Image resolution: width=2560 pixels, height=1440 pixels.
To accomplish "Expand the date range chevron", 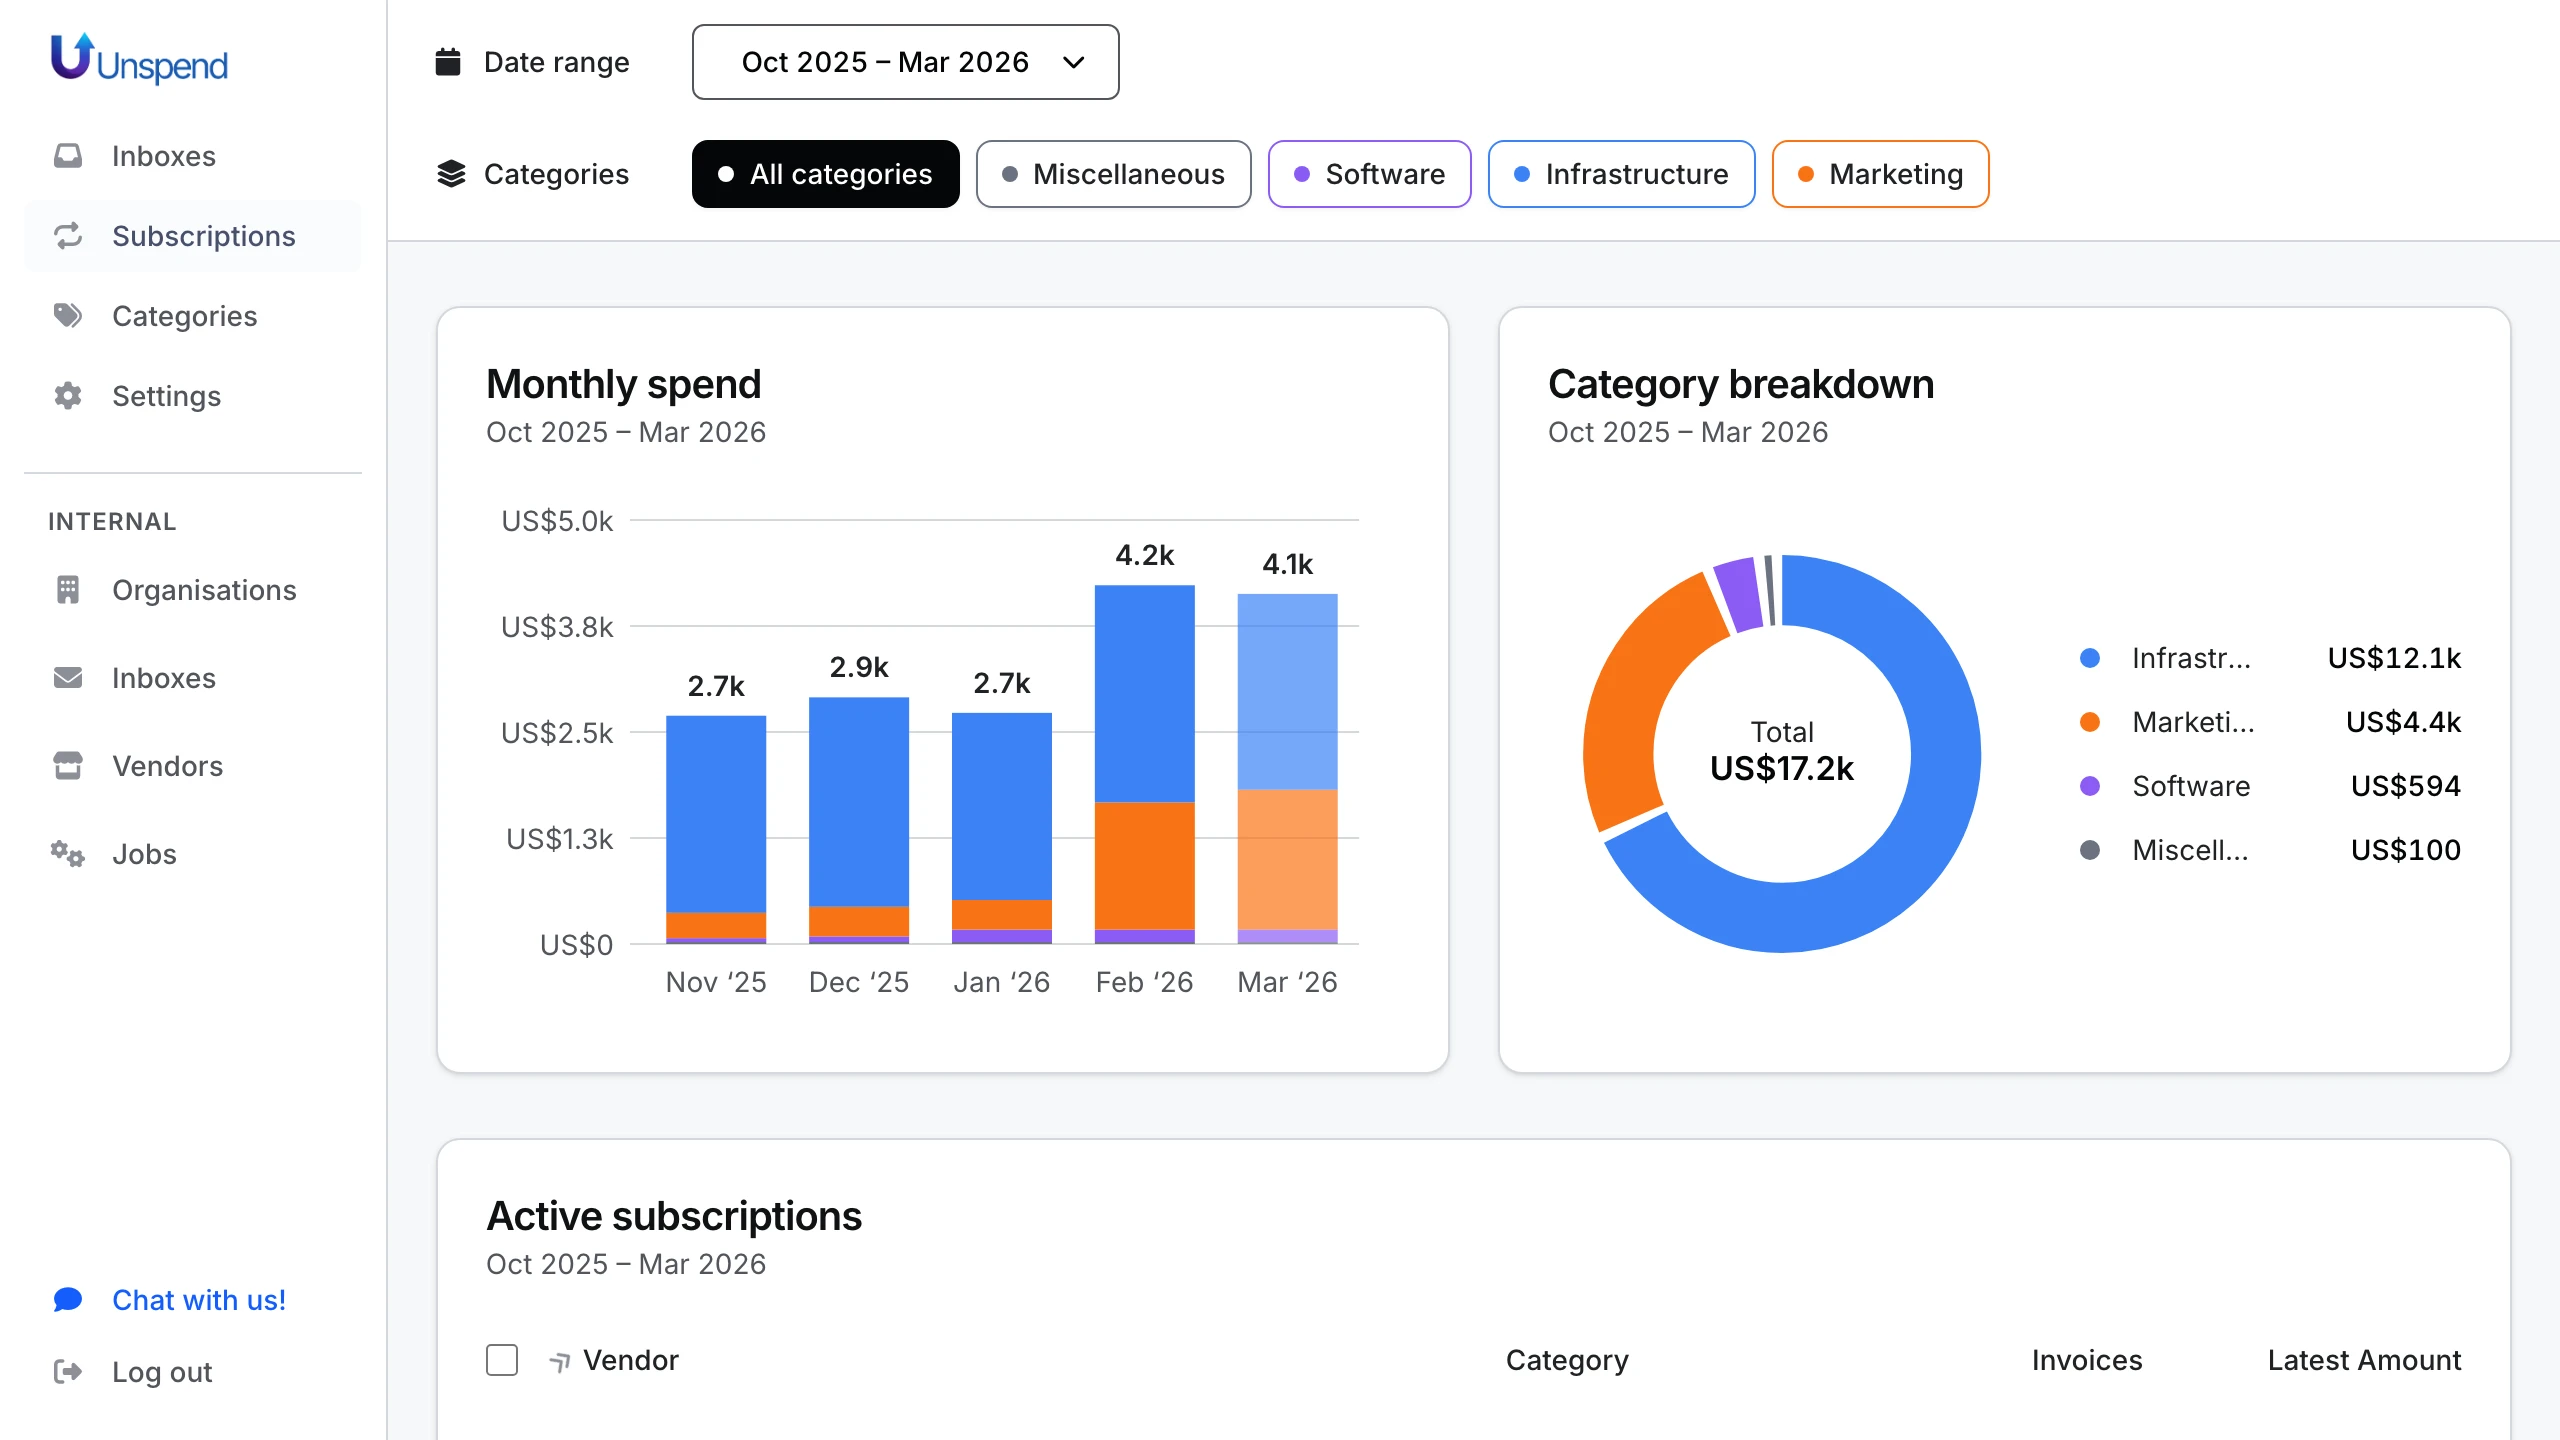I will tap(1074, 62).
